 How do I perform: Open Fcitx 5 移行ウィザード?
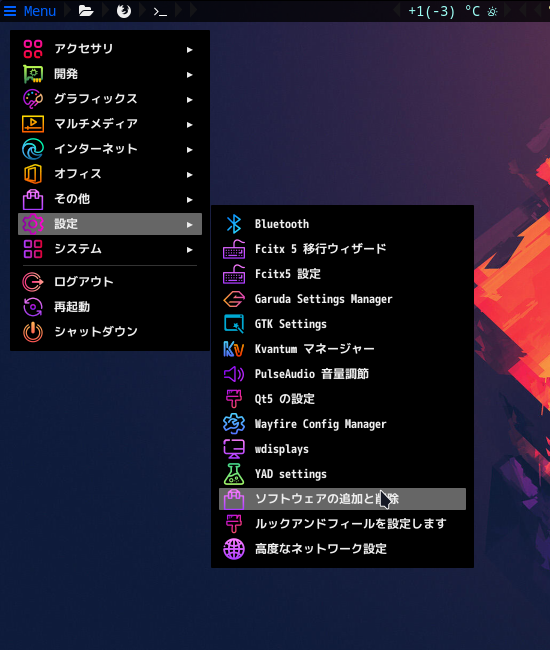tap(342, 249)
